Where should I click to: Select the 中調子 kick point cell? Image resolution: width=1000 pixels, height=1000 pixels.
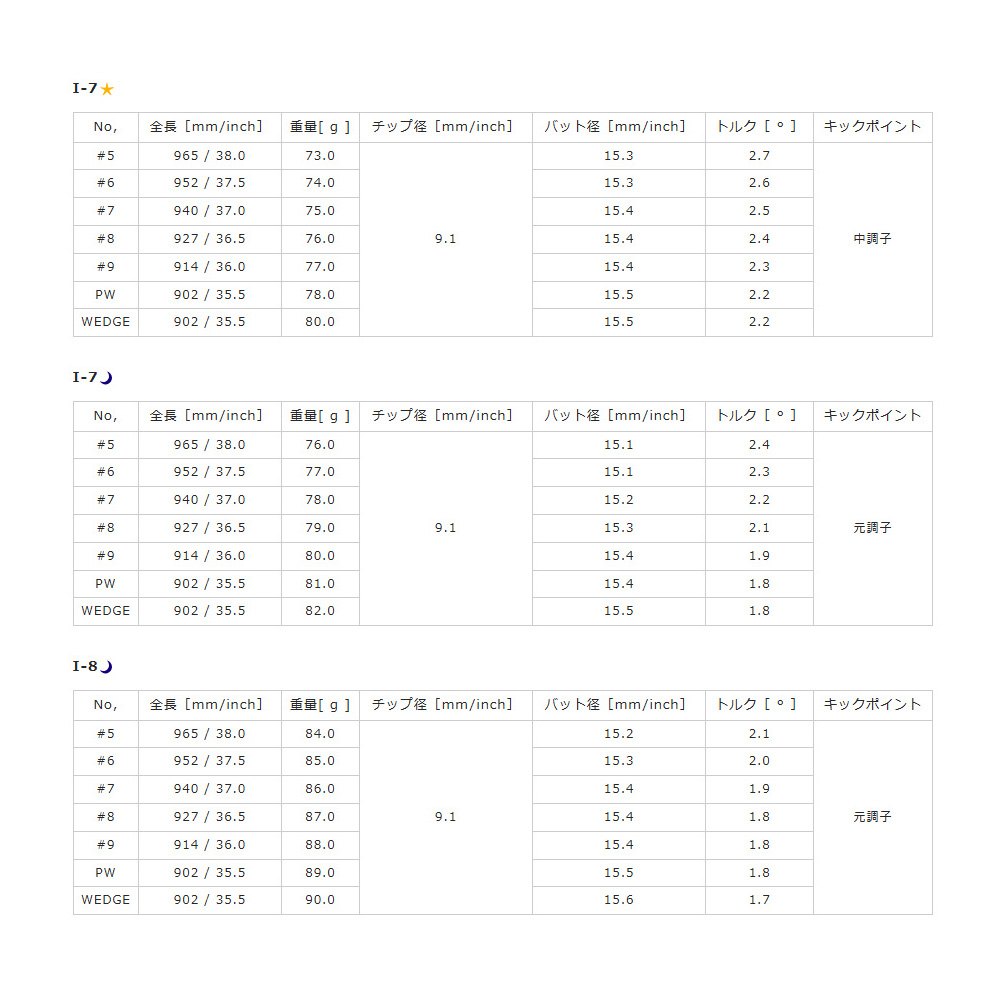click(872, 239)
